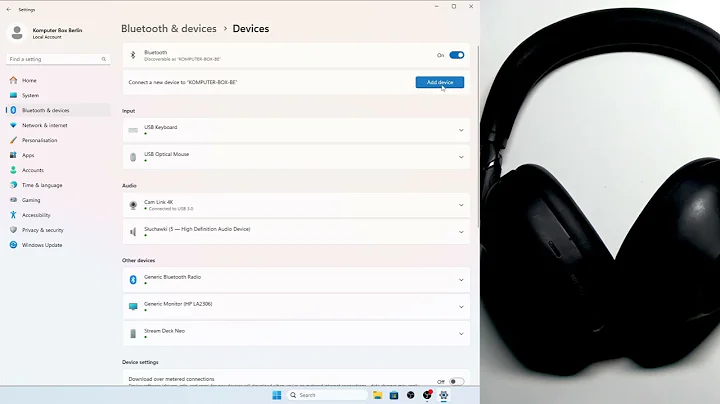The image size is (720, 404).
Task: Click the Personalisation brush icon
Action: [x=13, y=140]
